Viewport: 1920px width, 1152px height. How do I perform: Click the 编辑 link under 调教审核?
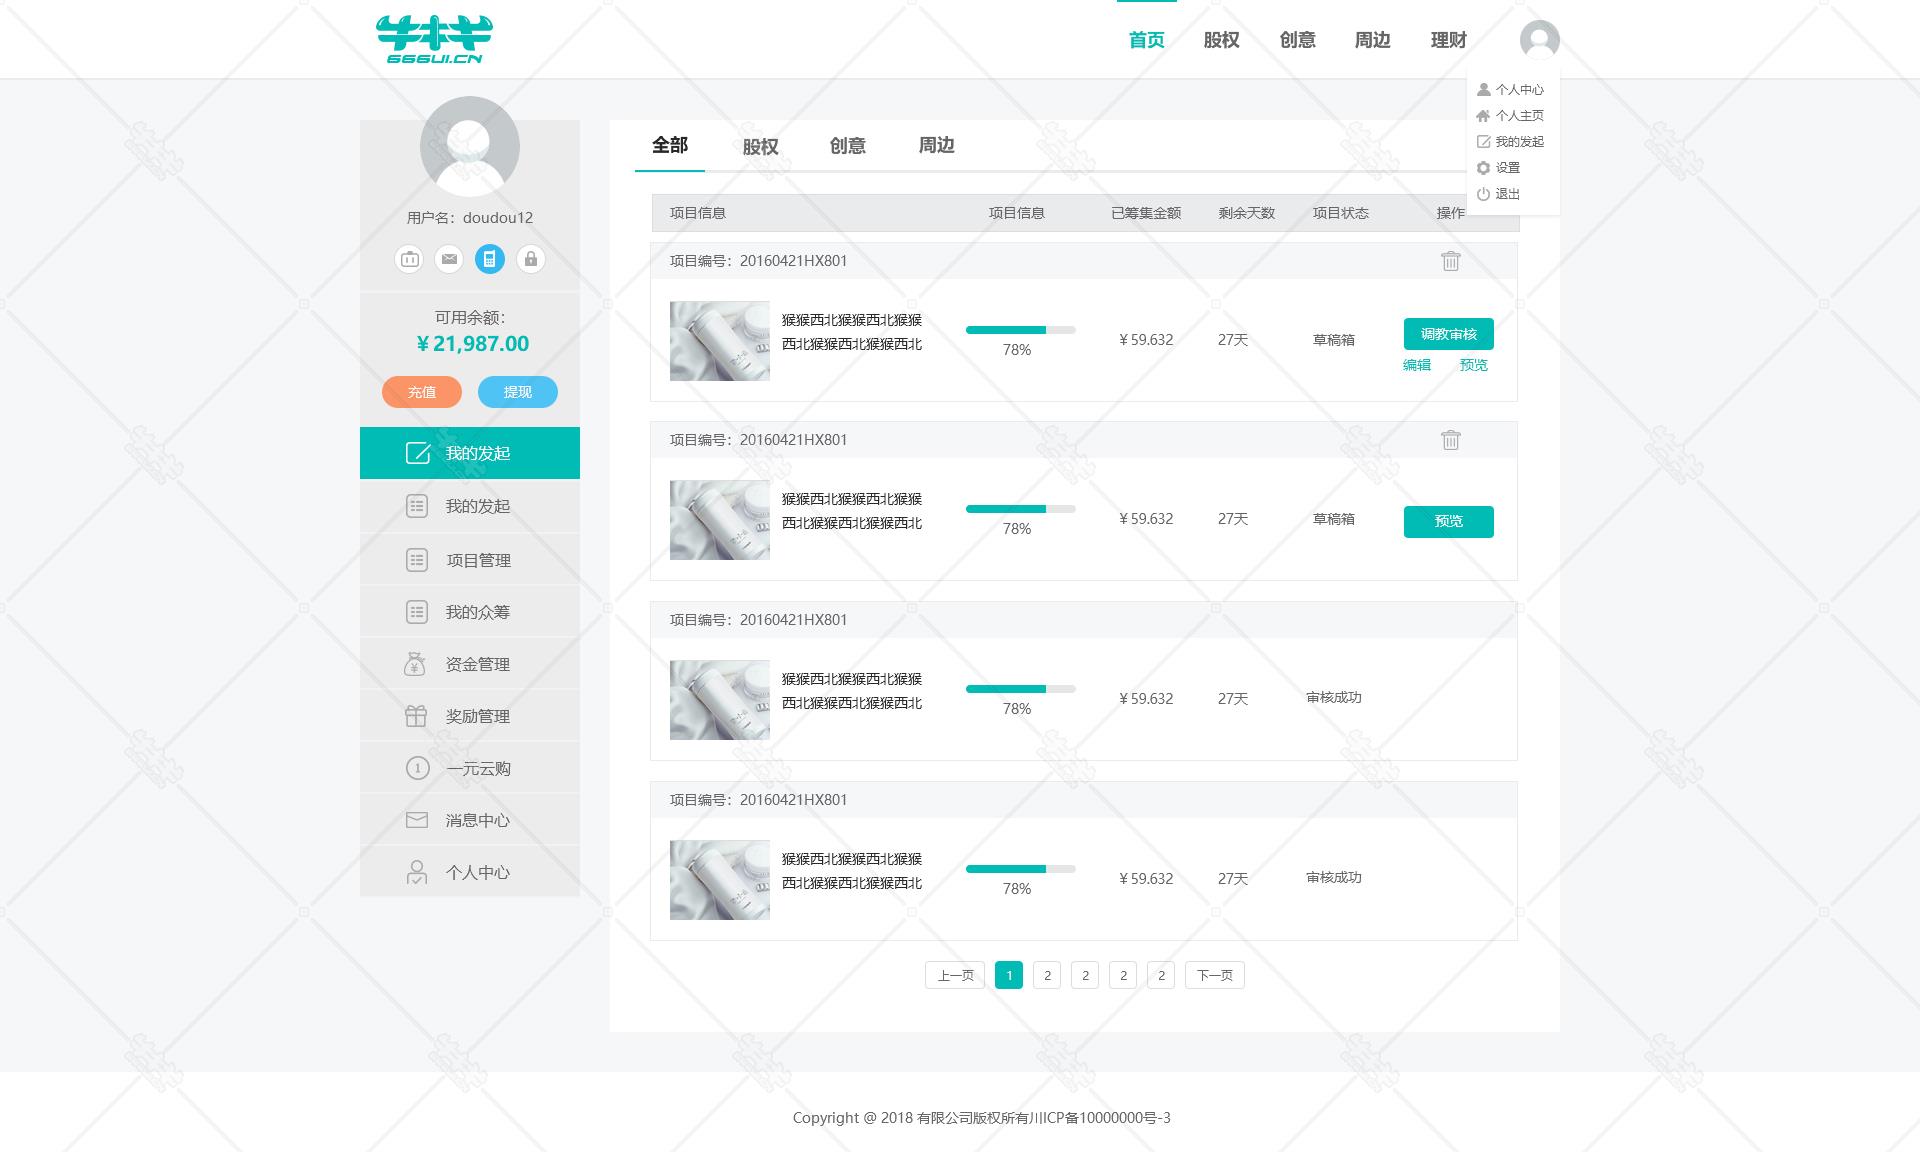coord(1417,365)
